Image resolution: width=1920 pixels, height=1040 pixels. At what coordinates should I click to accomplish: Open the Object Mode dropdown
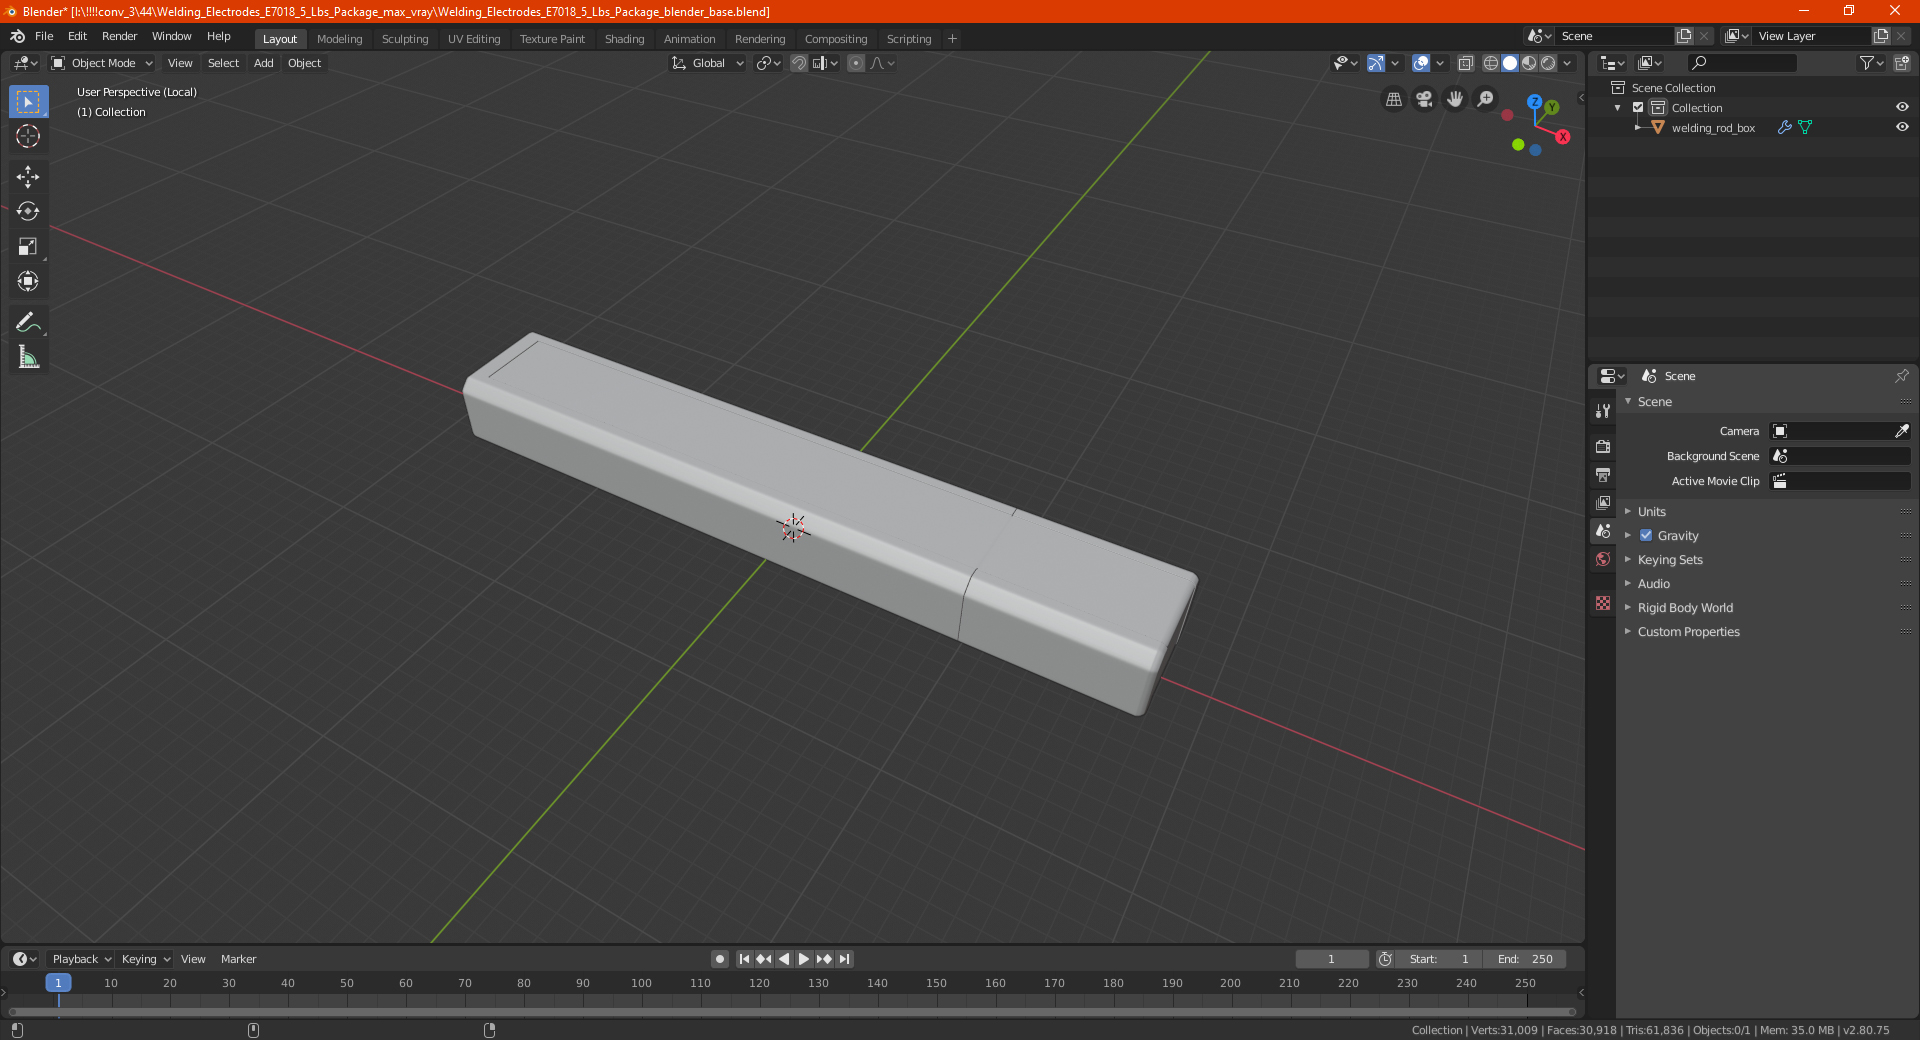(102, 63)
